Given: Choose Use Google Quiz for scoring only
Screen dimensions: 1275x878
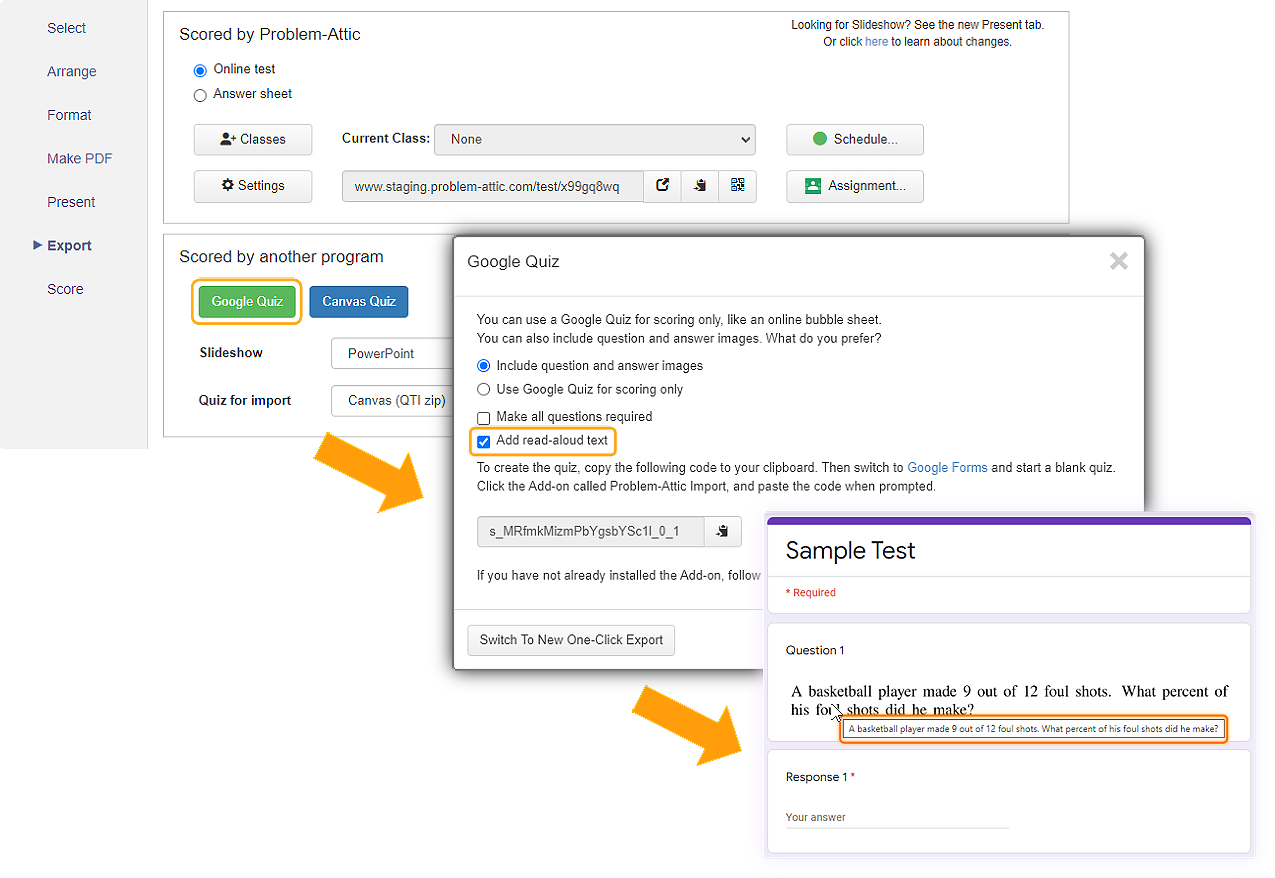Looking at the screenshot, I should 484,390.
